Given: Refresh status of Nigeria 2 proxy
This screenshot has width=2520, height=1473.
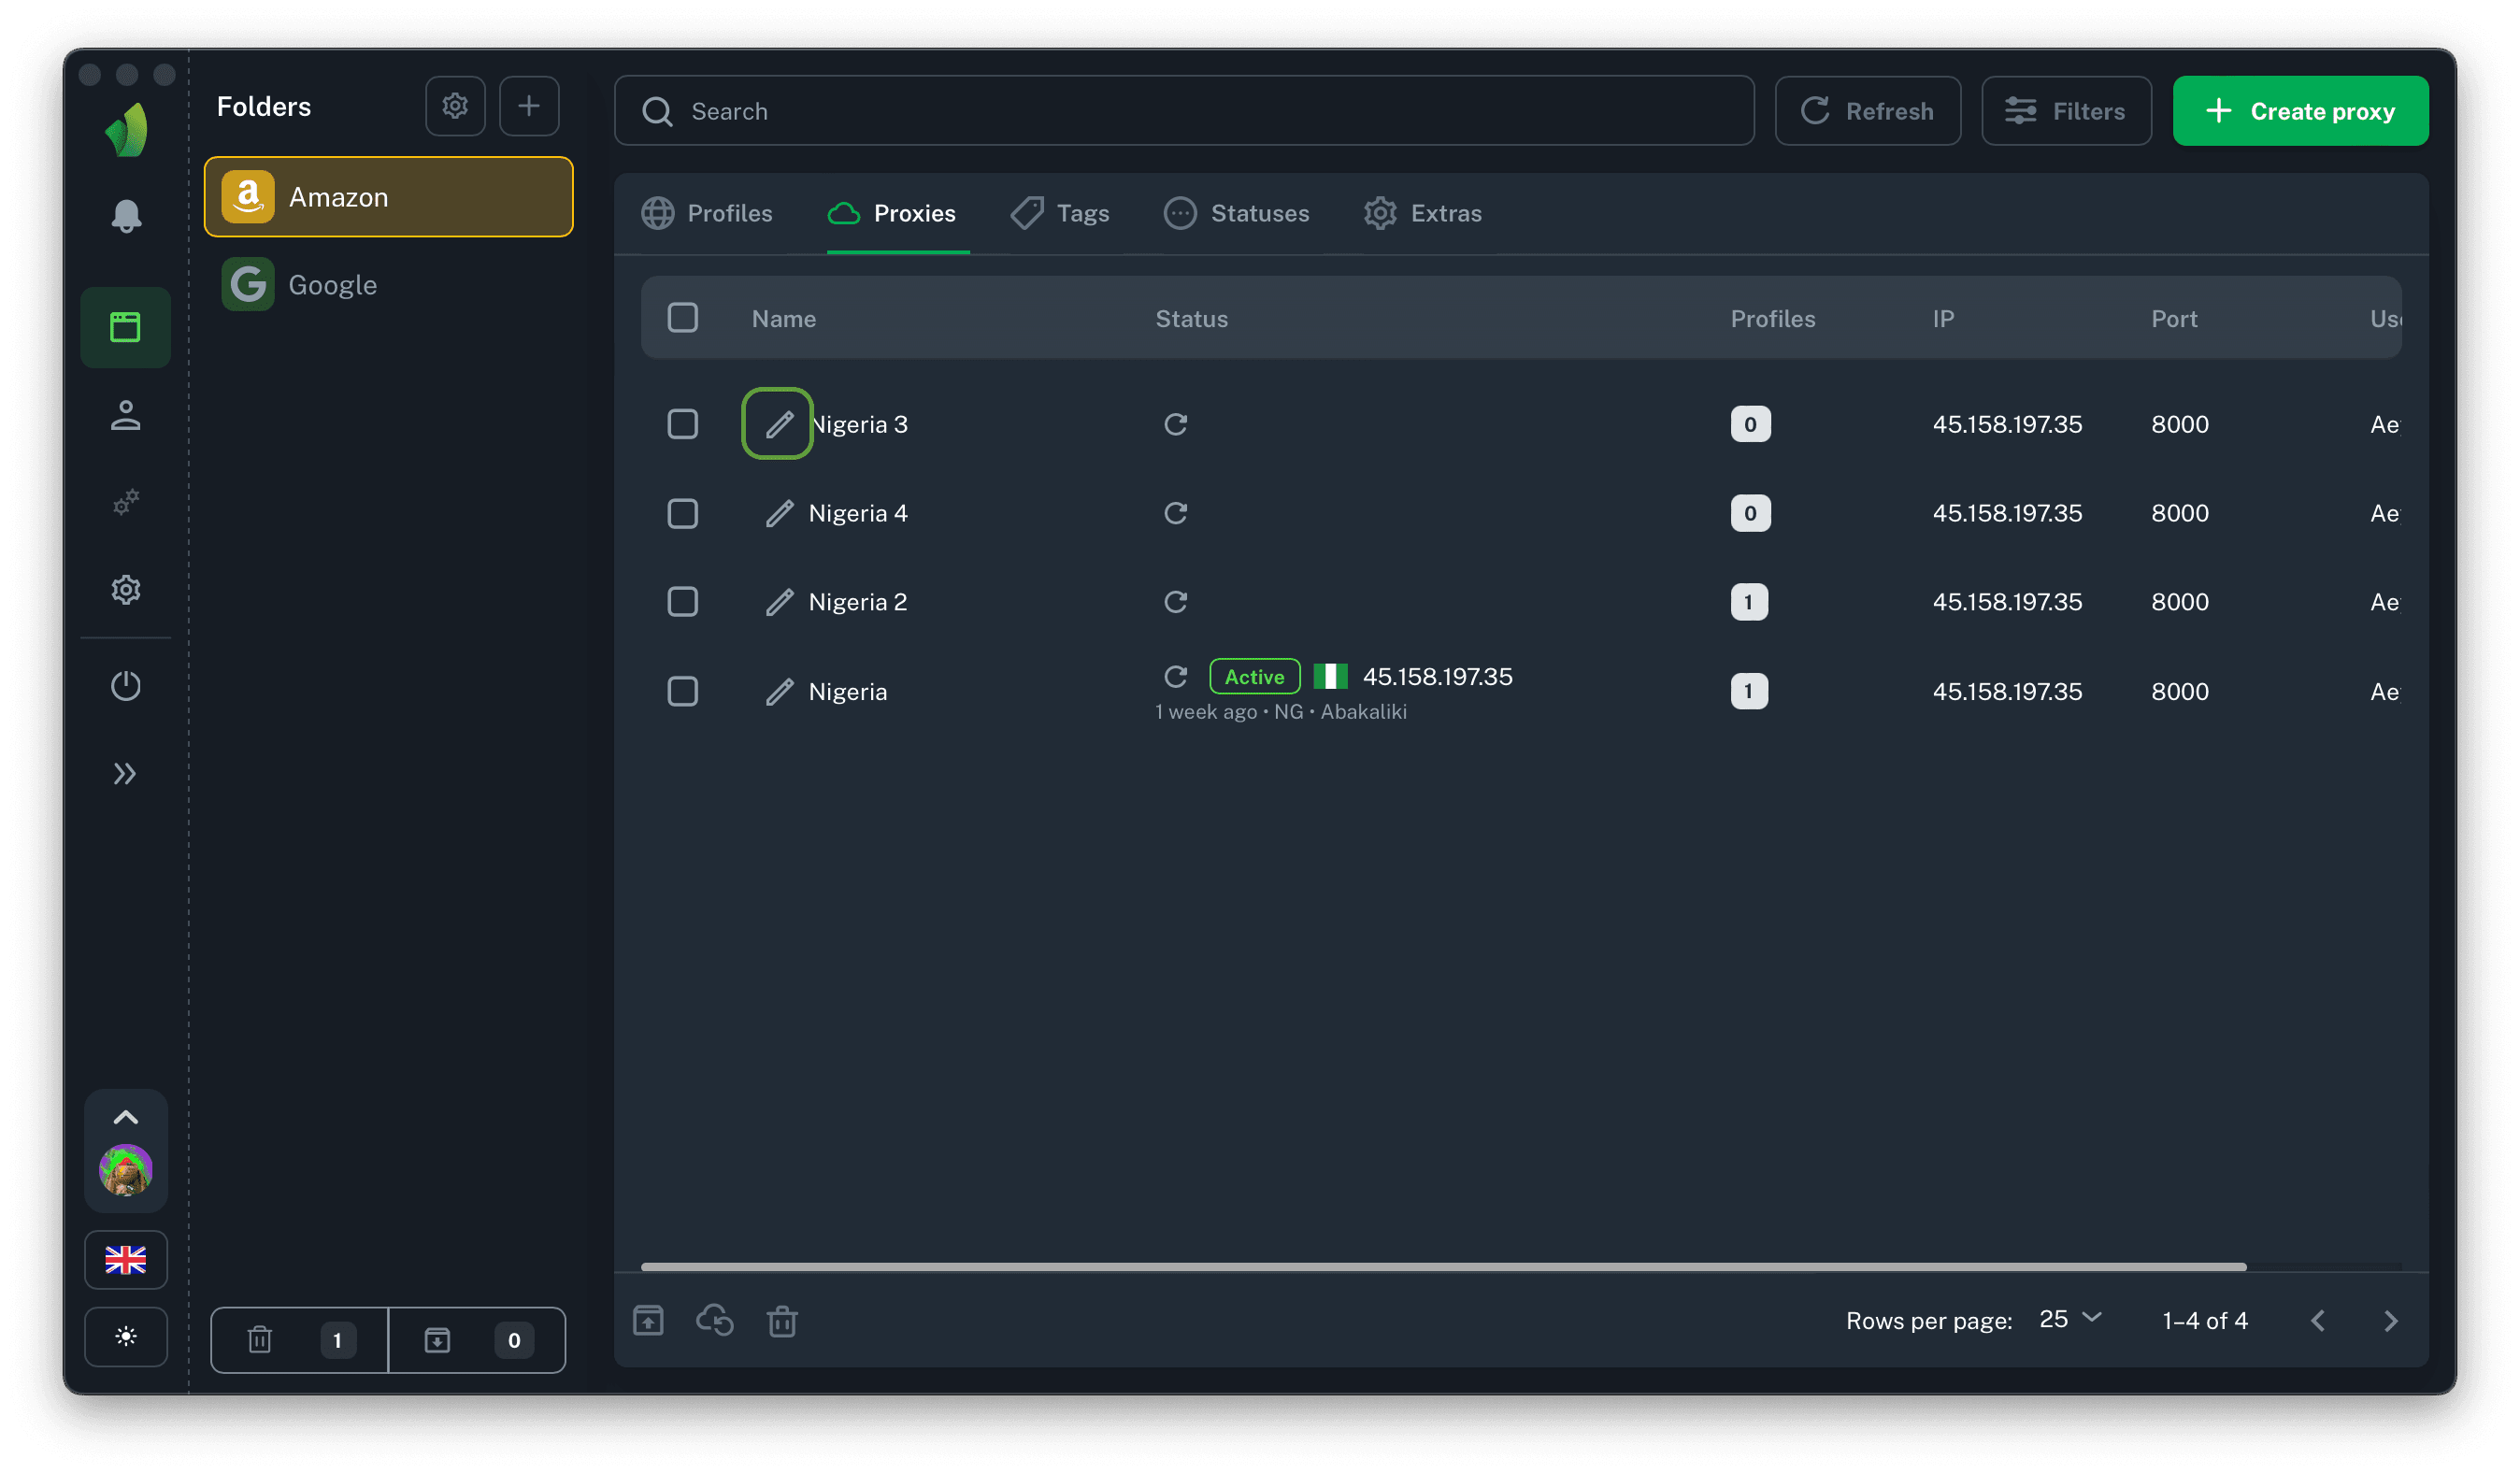Looking at the screenshot, I should click(1175, 602).
